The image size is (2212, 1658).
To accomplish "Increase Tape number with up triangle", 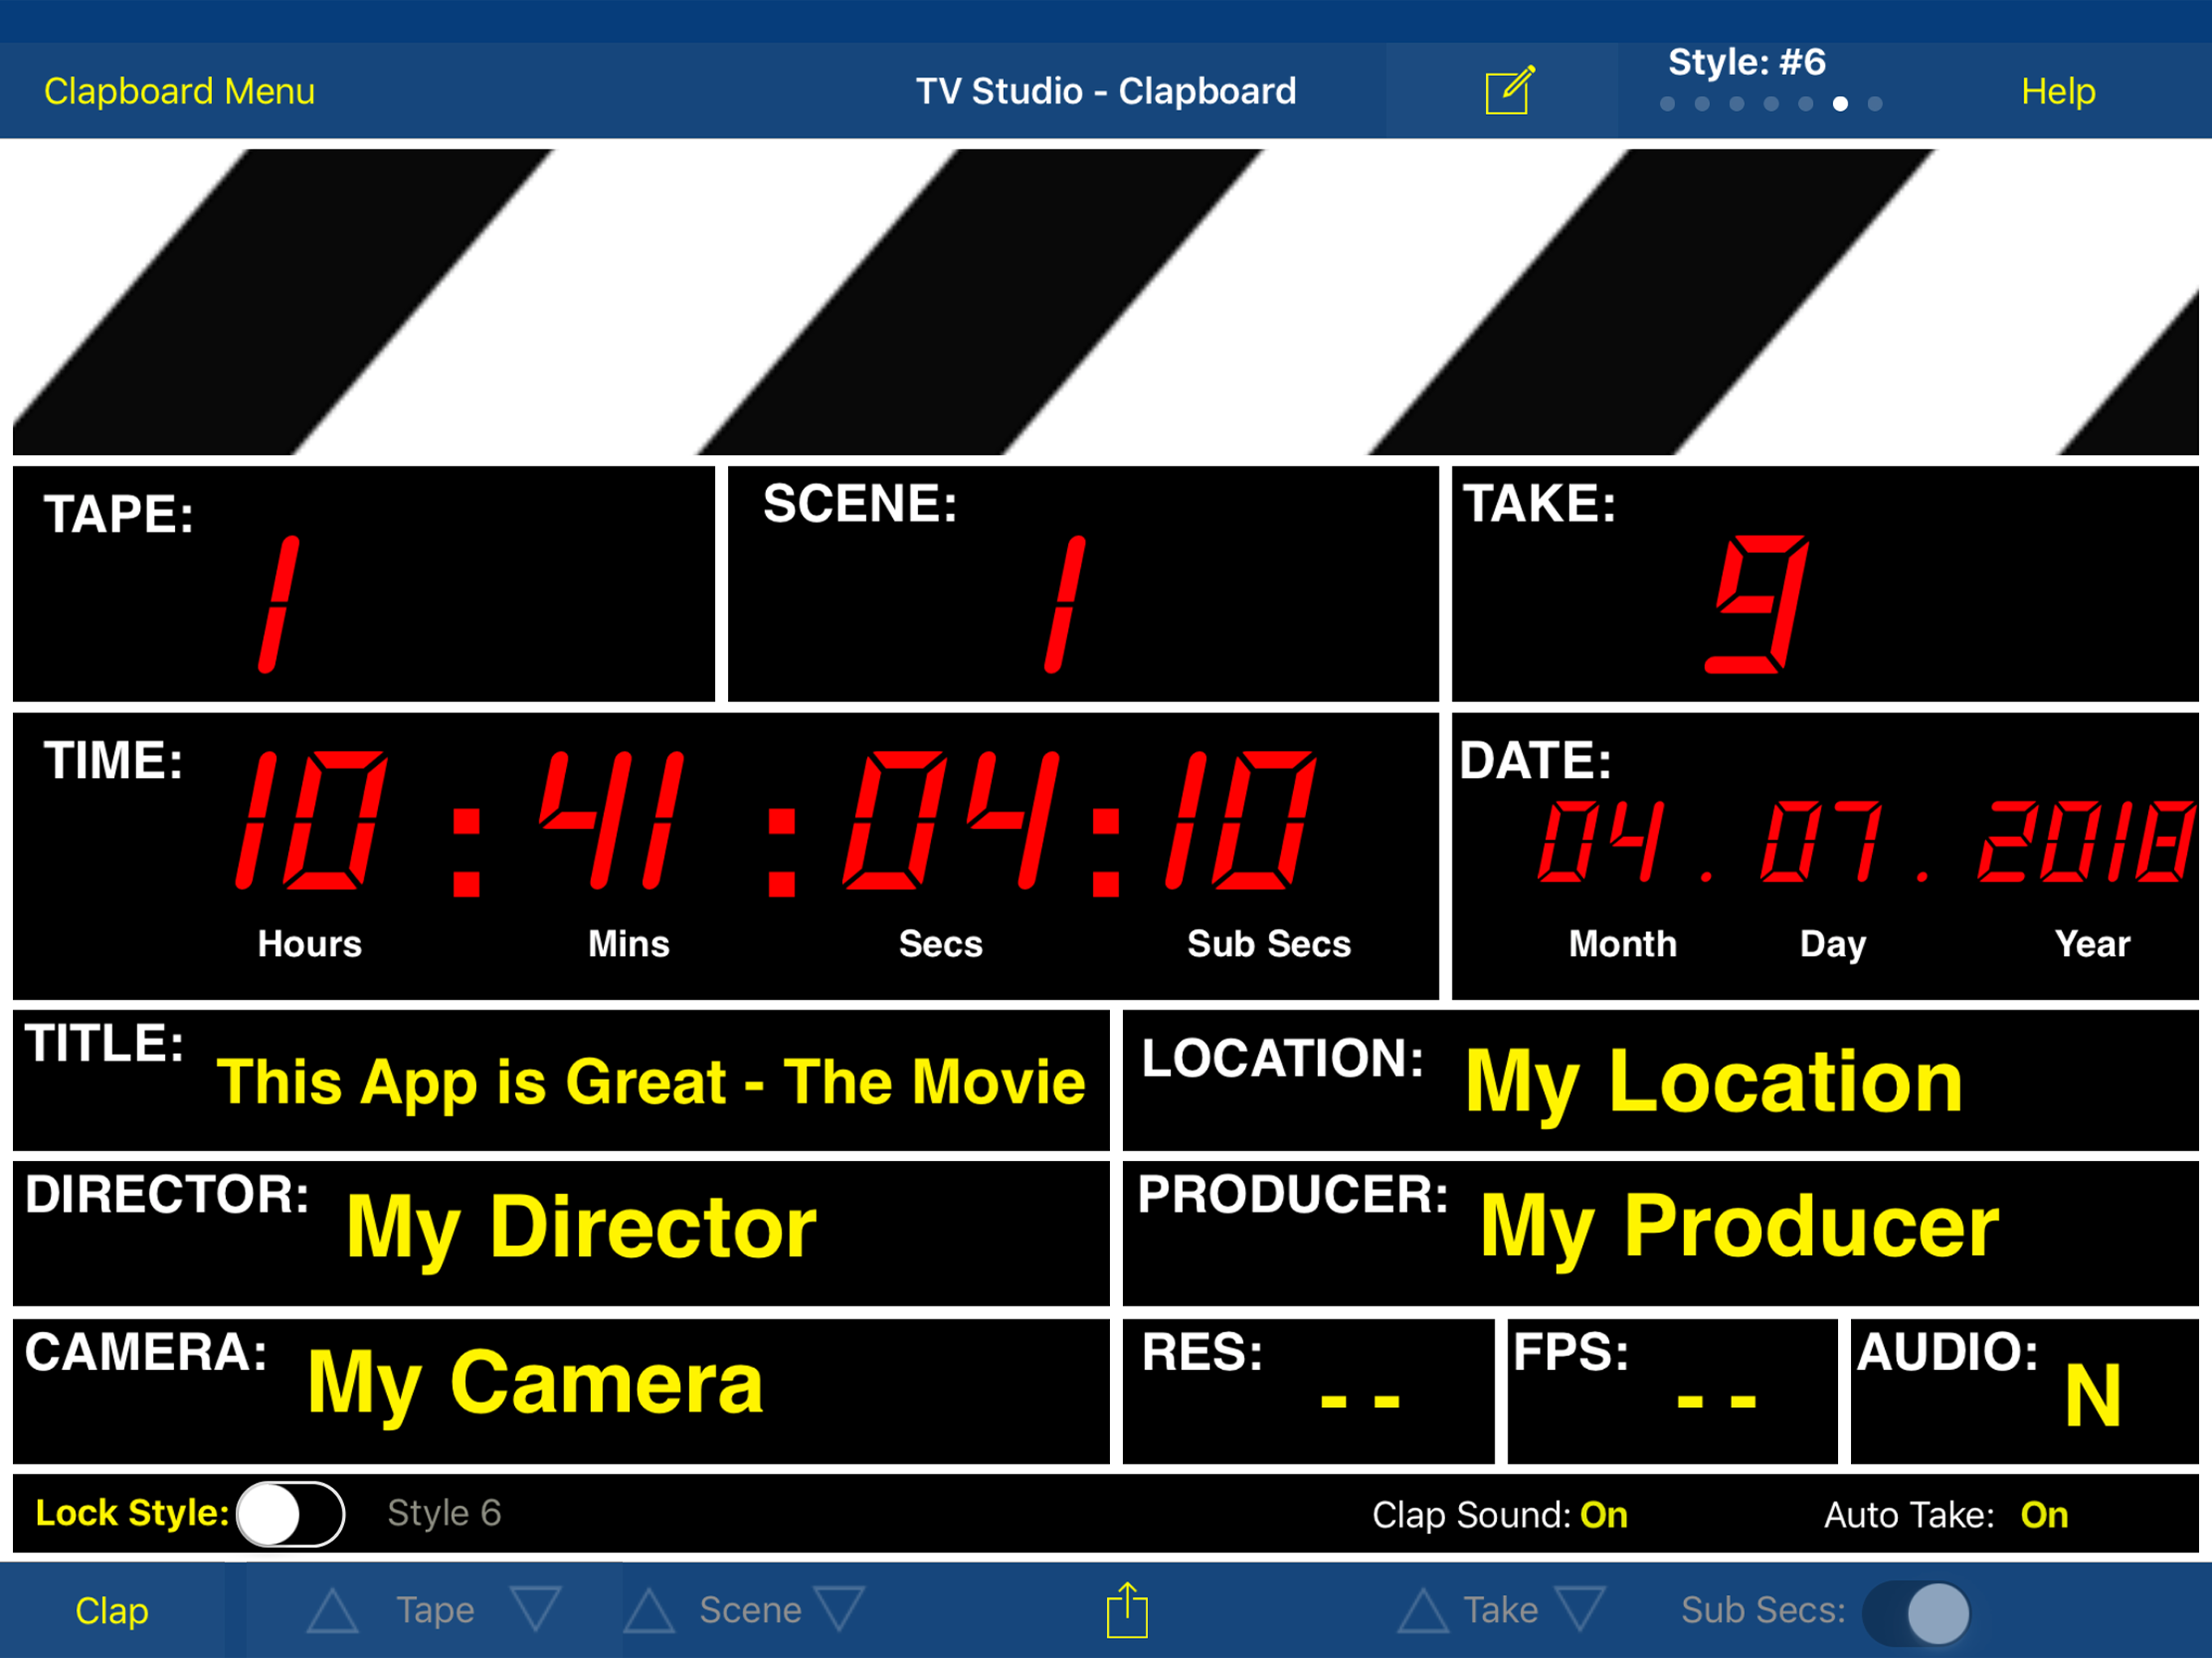I will [x=333, y=1610].
